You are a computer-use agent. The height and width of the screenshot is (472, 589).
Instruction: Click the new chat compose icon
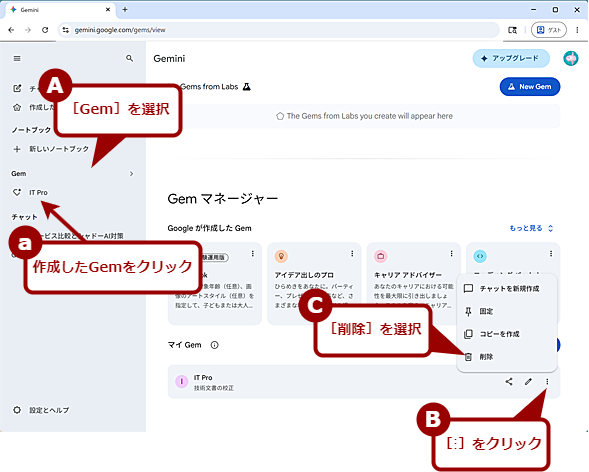click(17, 88)
